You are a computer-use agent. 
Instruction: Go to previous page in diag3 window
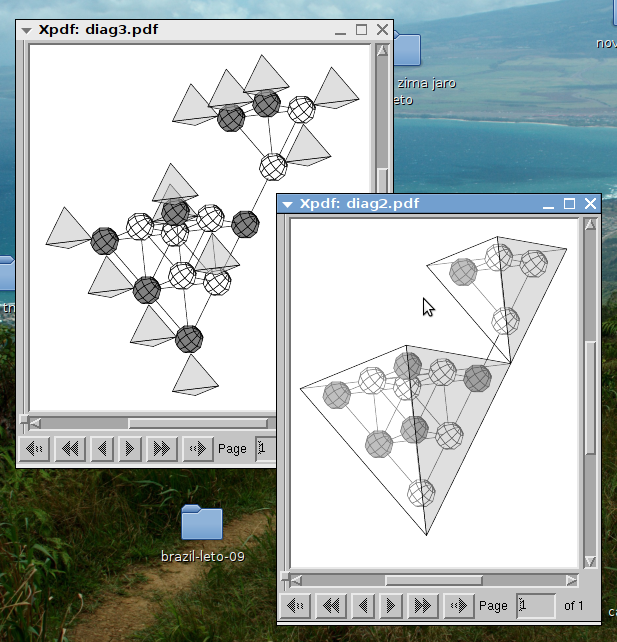click(102, 449)
